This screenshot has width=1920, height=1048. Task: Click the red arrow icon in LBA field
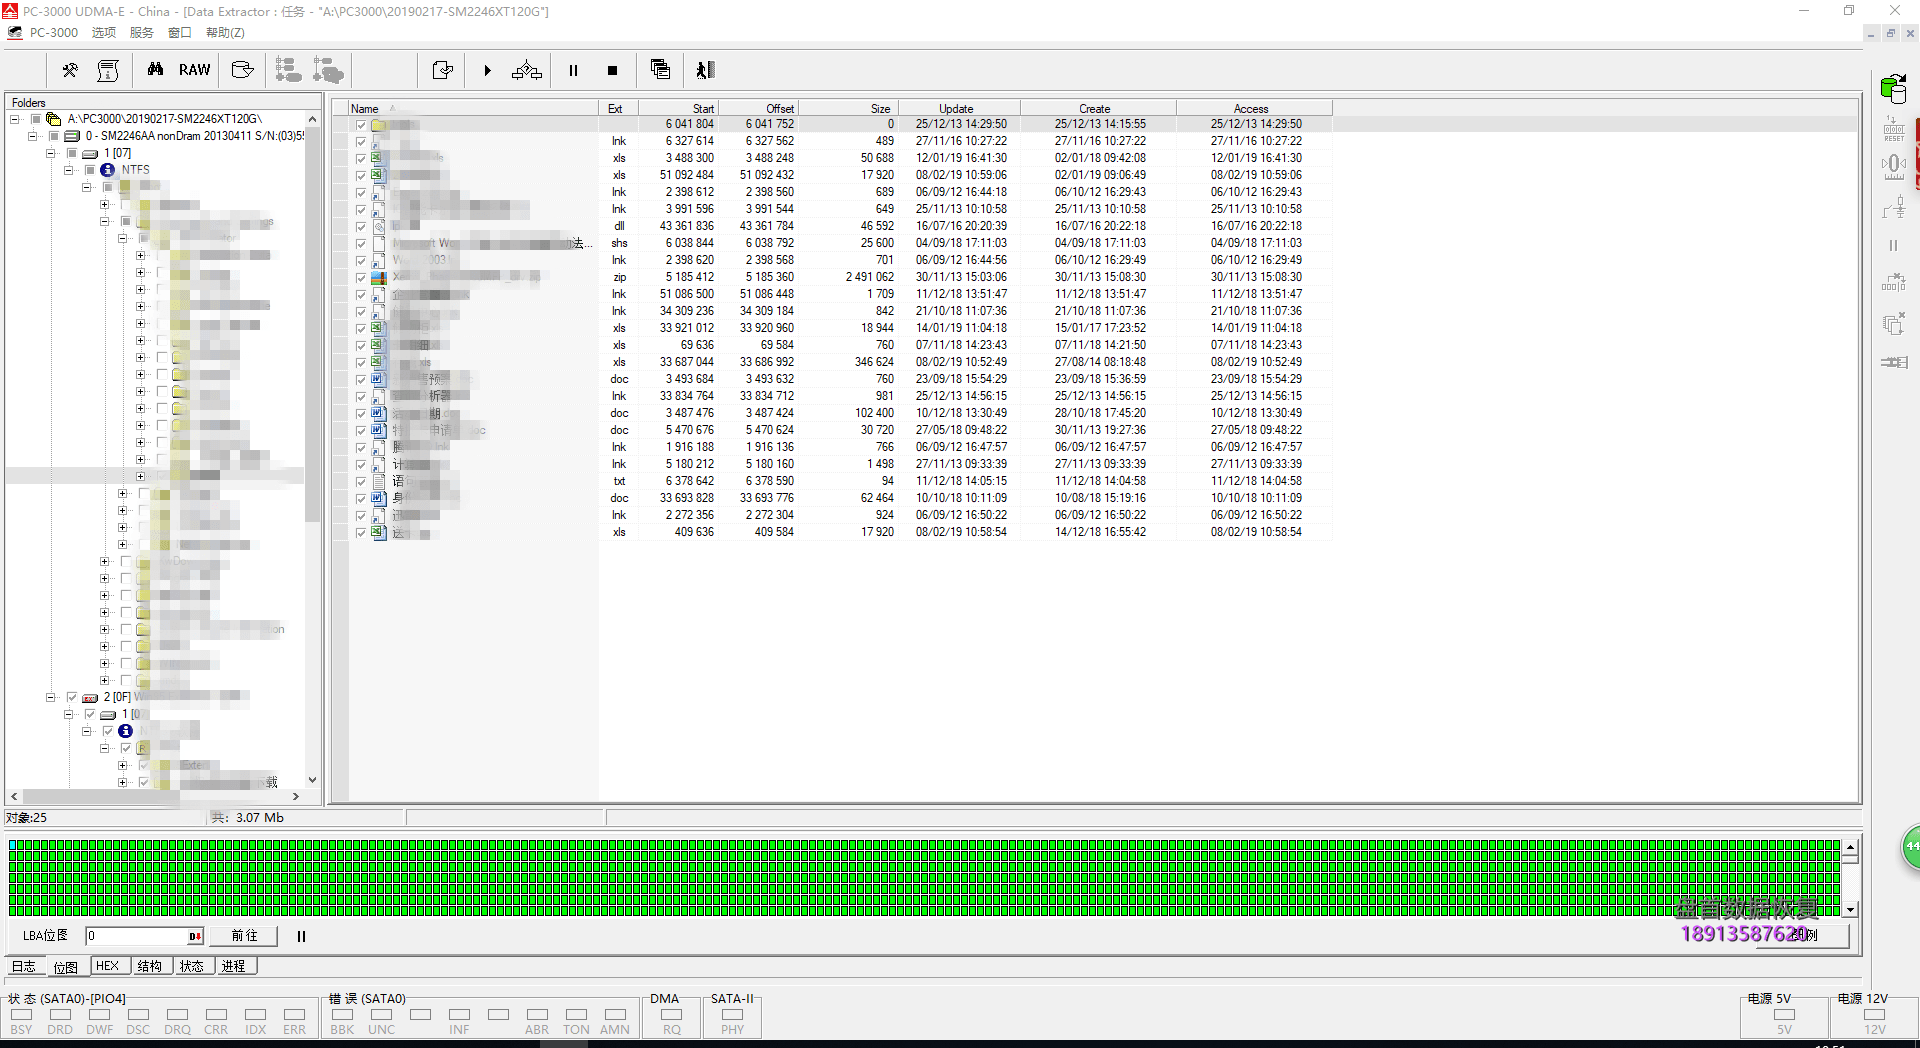194,936
